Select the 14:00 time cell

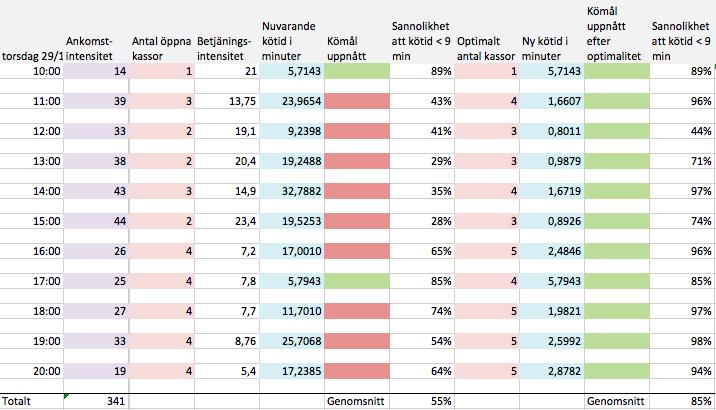coord(32,191)
